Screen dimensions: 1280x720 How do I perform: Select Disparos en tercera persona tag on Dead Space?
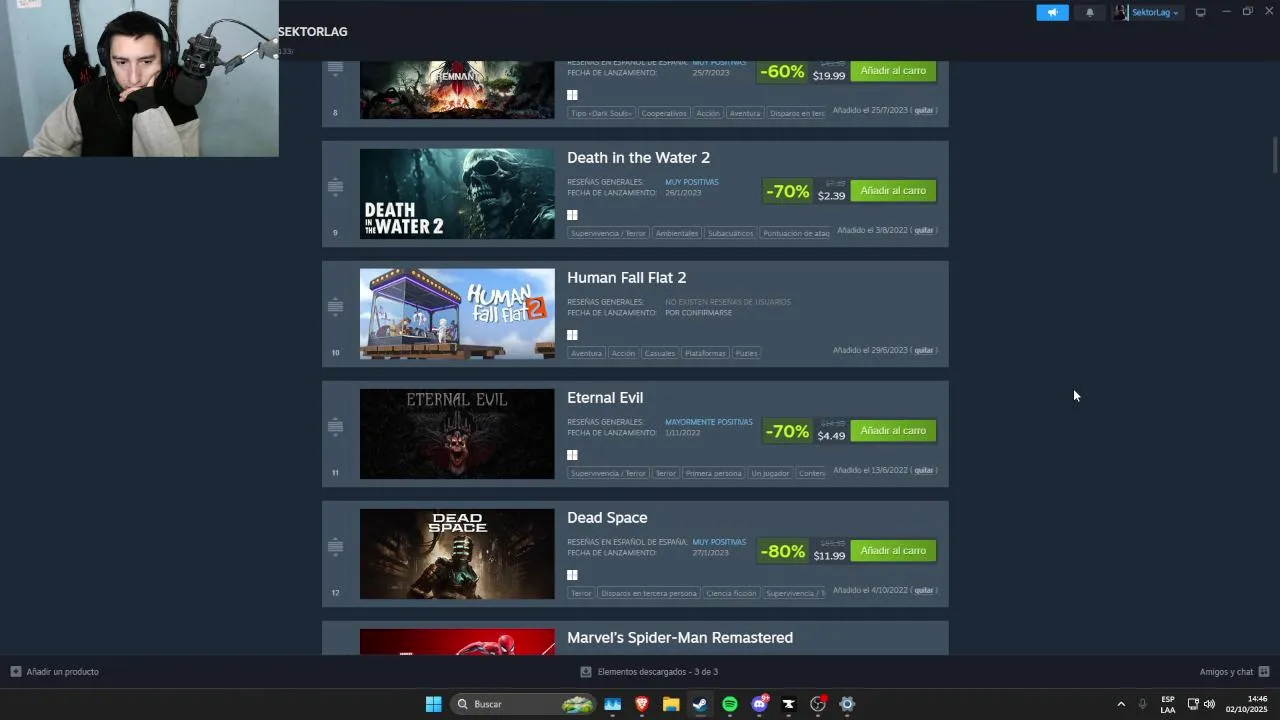click(x=649, y=593)
